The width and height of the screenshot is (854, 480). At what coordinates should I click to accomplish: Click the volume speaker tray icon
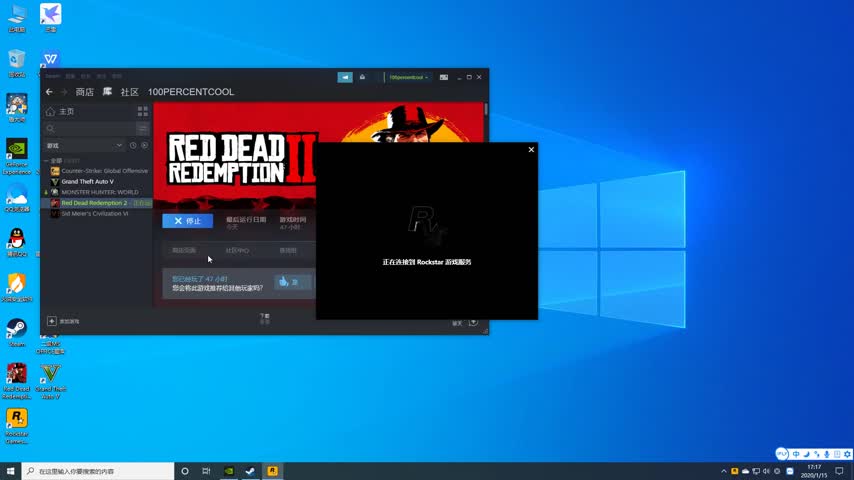point(766,471)
